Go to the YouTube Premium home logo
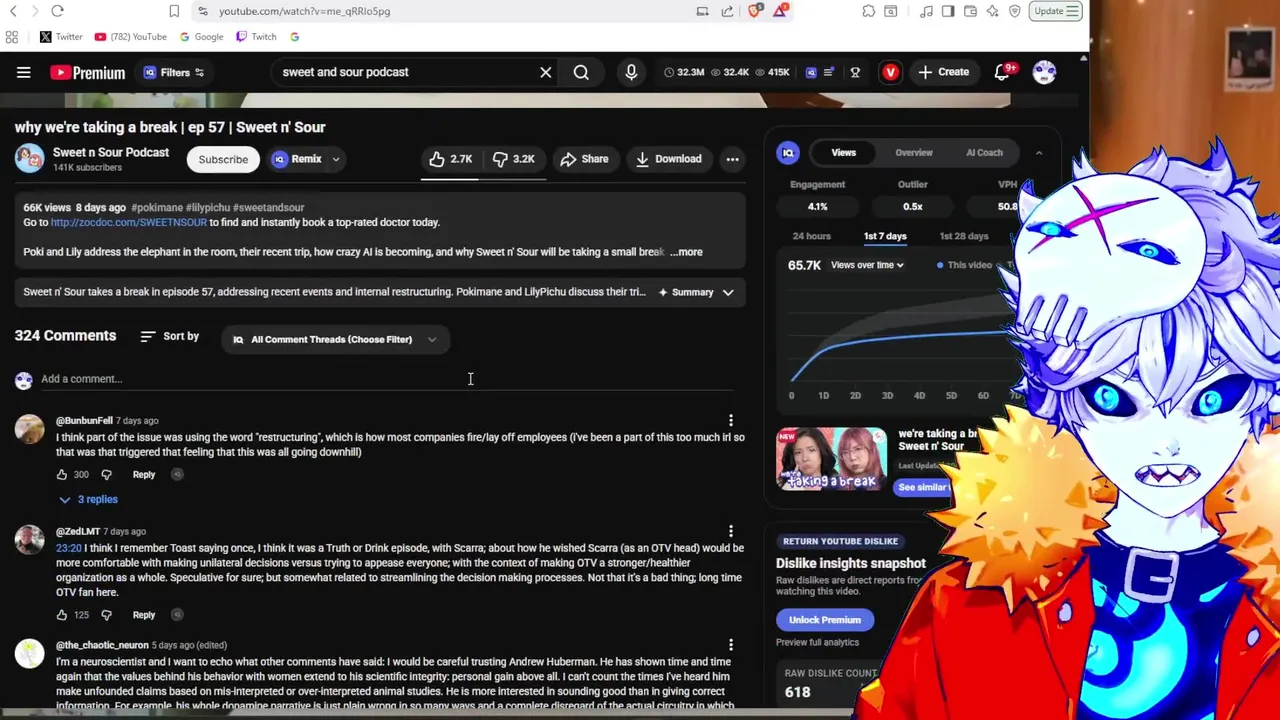The width and height of the screenshot is (1280, 720). click(x=88, y=72)
